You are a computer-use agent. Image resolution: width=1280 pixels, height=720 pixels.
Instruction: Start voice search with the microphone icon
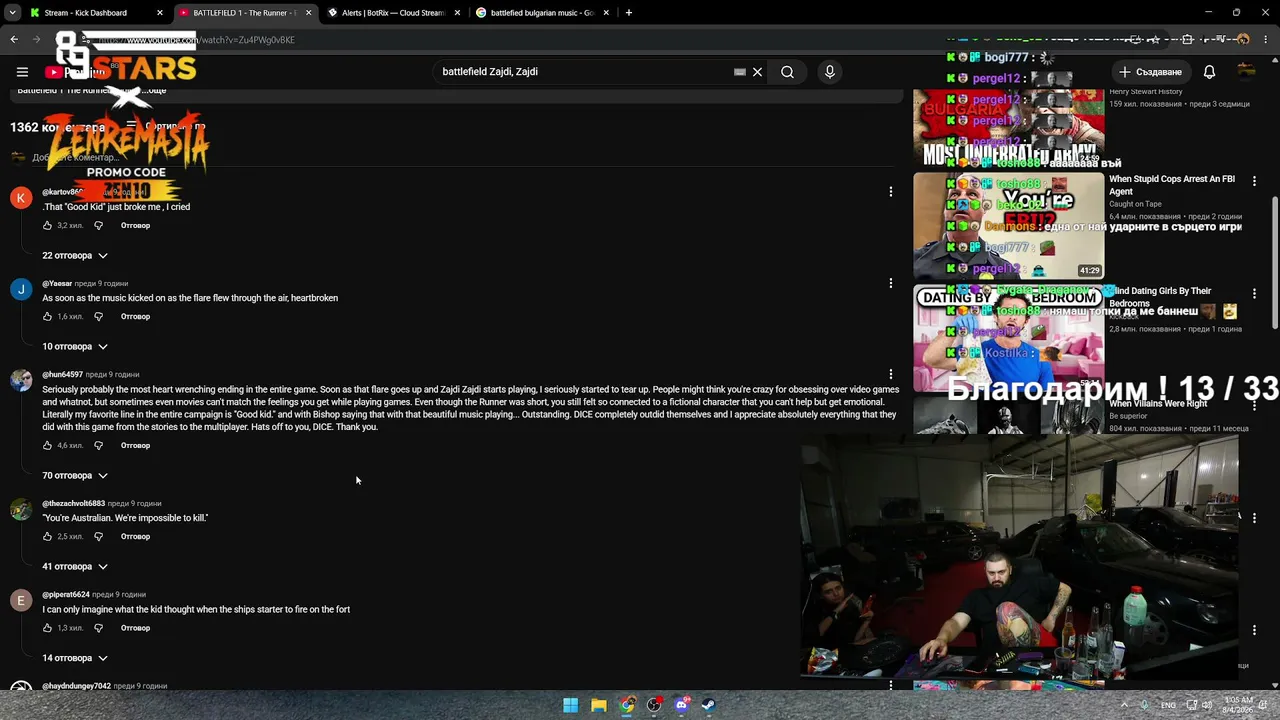(x=829, y=72)
